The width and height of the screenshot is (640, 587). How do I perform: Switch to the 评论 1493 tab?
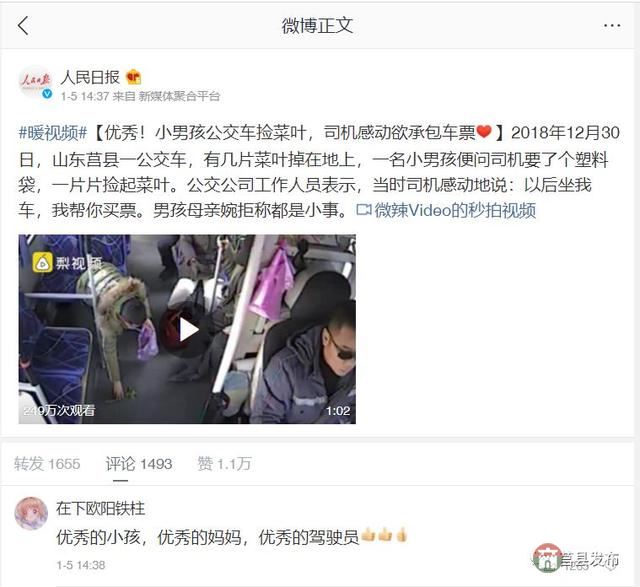pos(139,464)
